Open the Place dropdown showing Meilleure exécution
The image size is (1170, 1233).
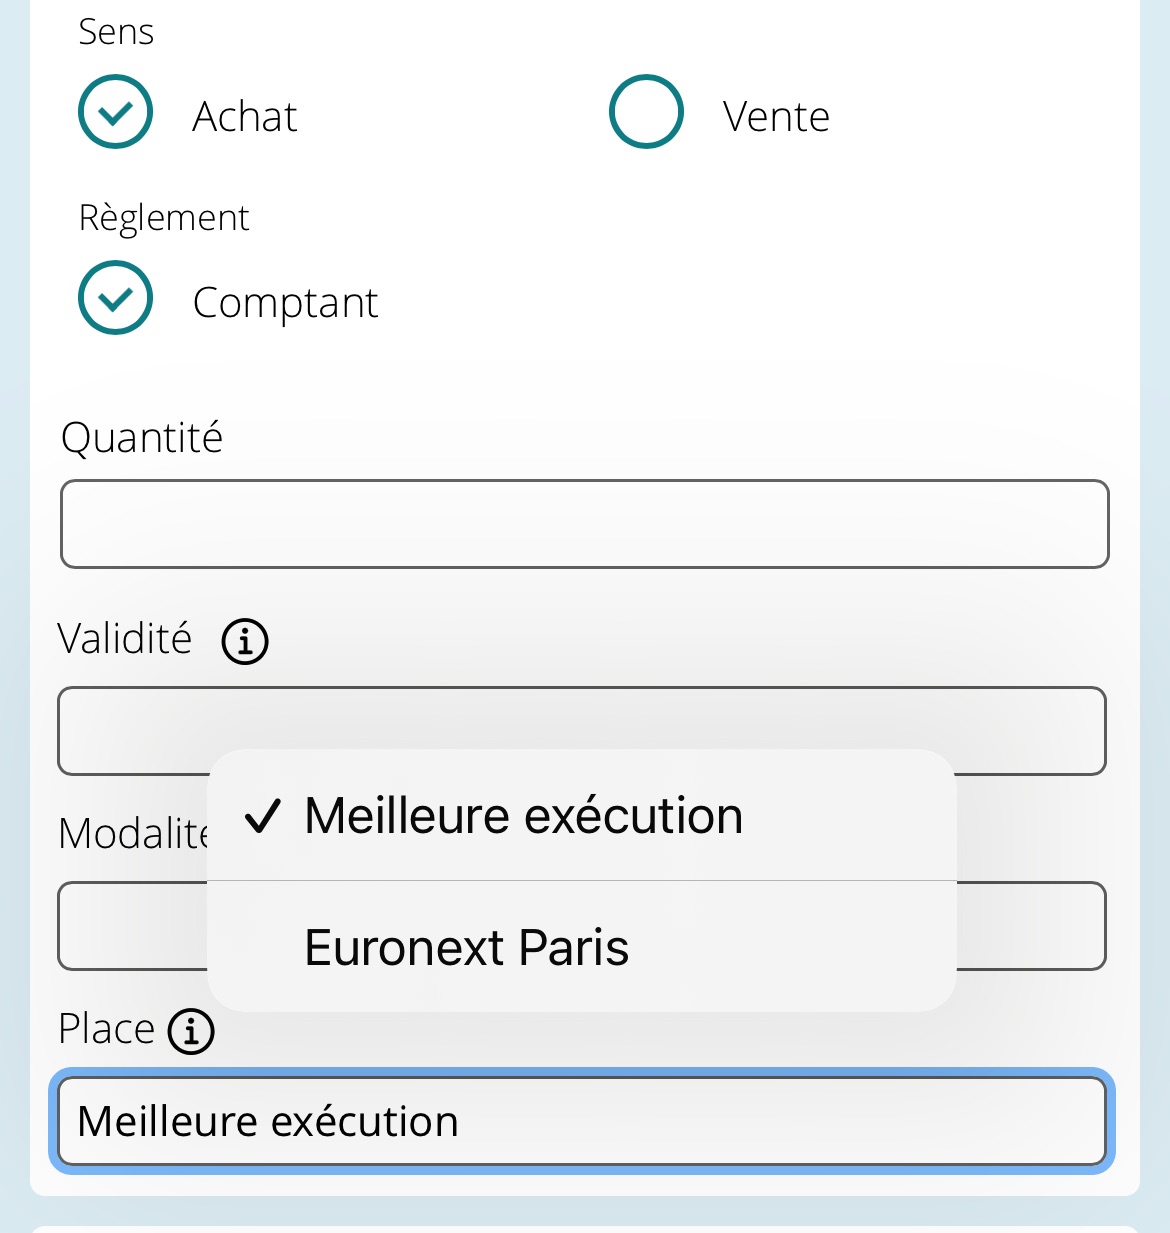click(x=582, y=1121)
